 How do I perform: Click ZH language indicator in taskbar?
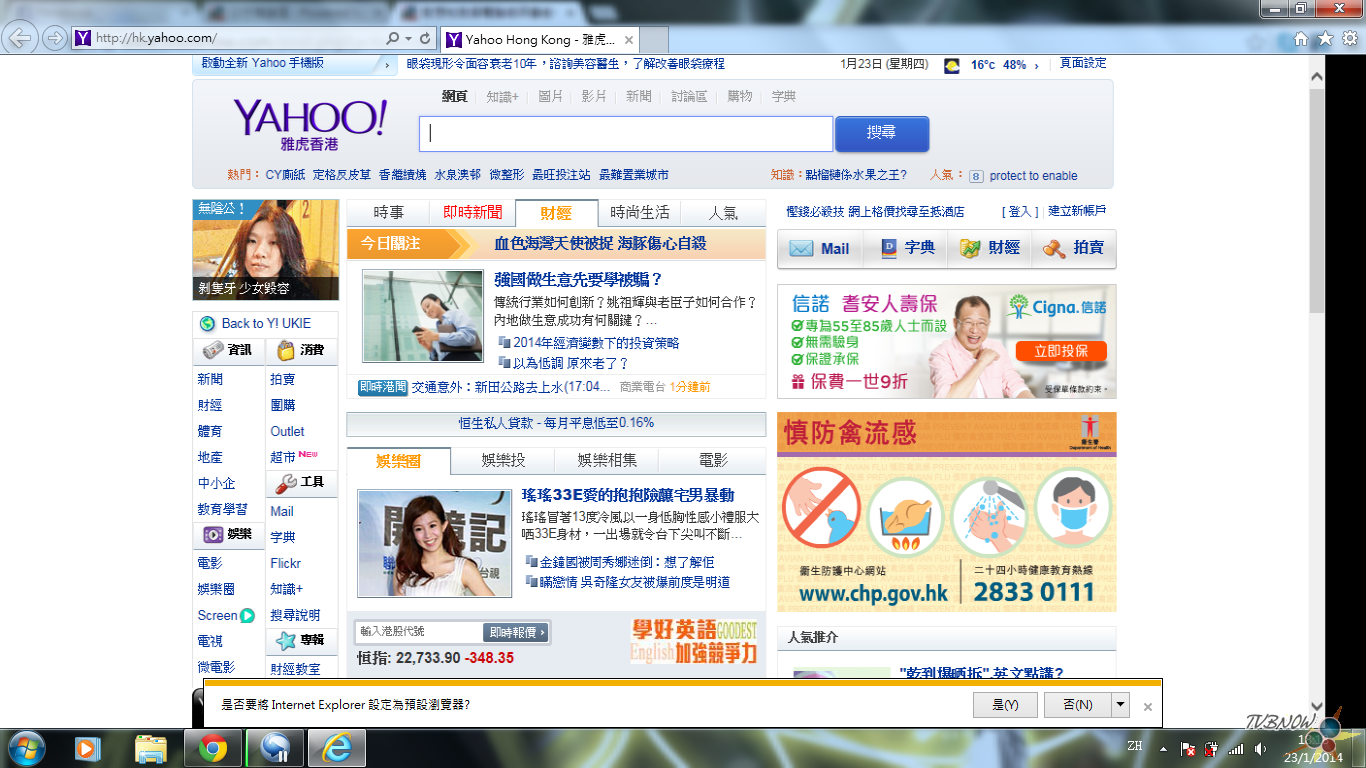click(1134, 747)
